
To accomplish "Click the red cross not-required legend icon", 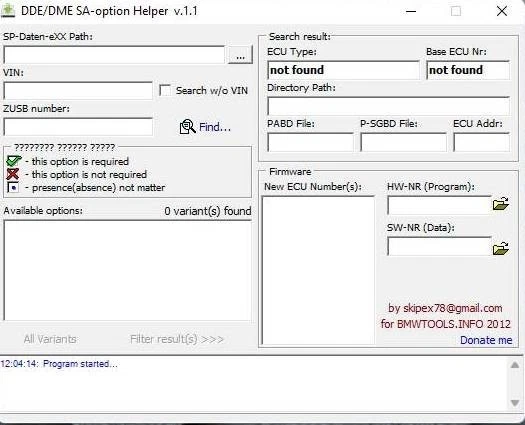I will [x=13, y=174].
